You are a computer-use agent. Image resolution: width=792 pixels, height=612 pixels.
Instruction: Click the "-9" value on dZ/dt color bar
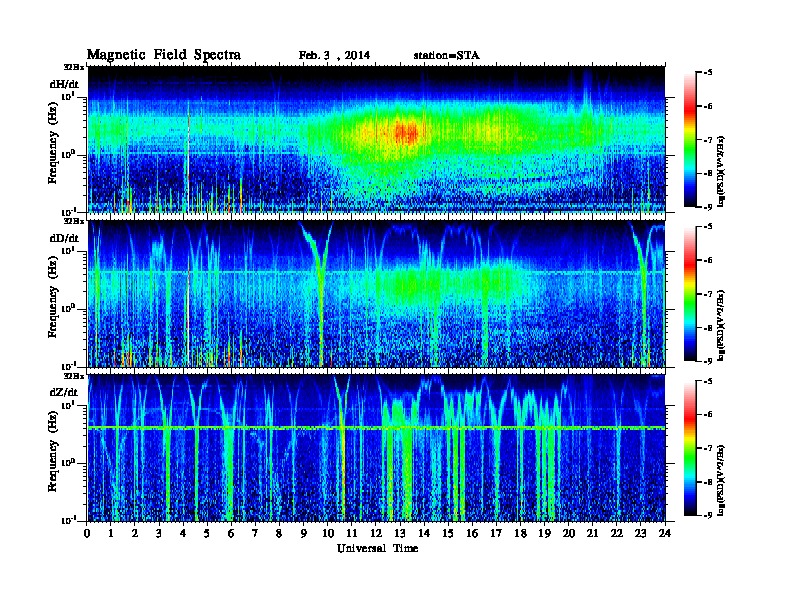[708, 515]
